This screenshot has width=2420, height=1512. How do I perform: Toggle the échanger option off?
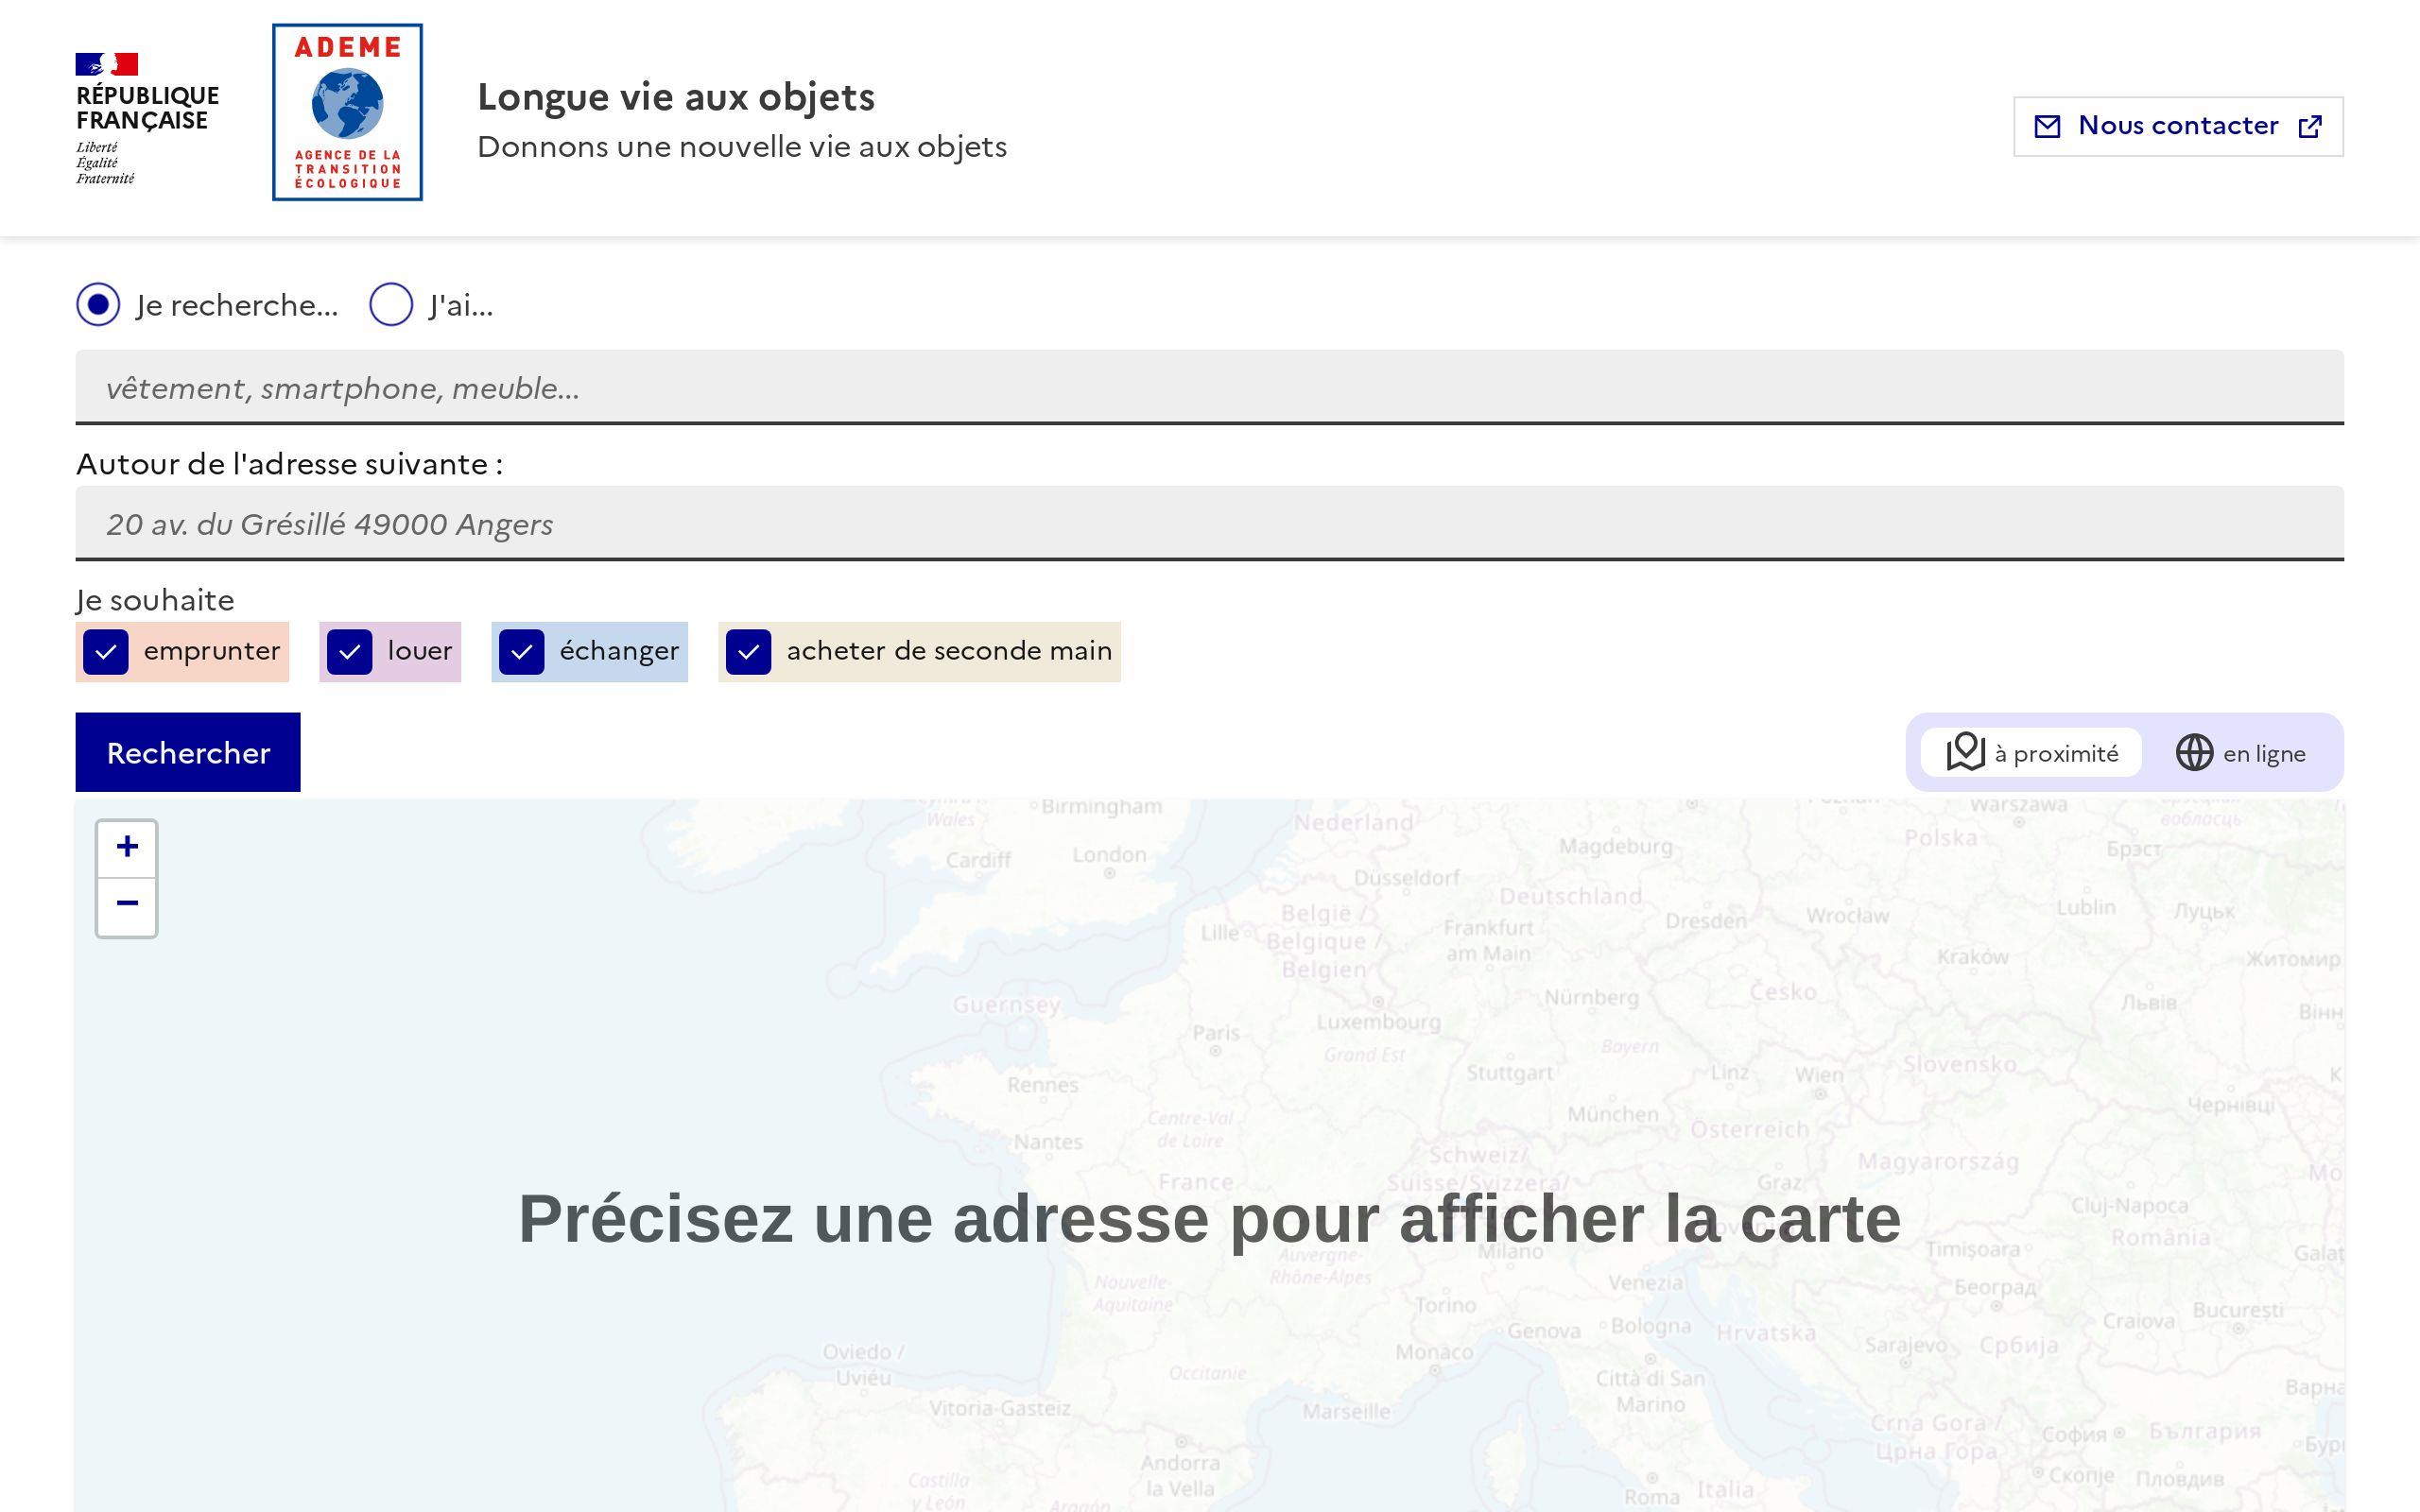point(521,651)
